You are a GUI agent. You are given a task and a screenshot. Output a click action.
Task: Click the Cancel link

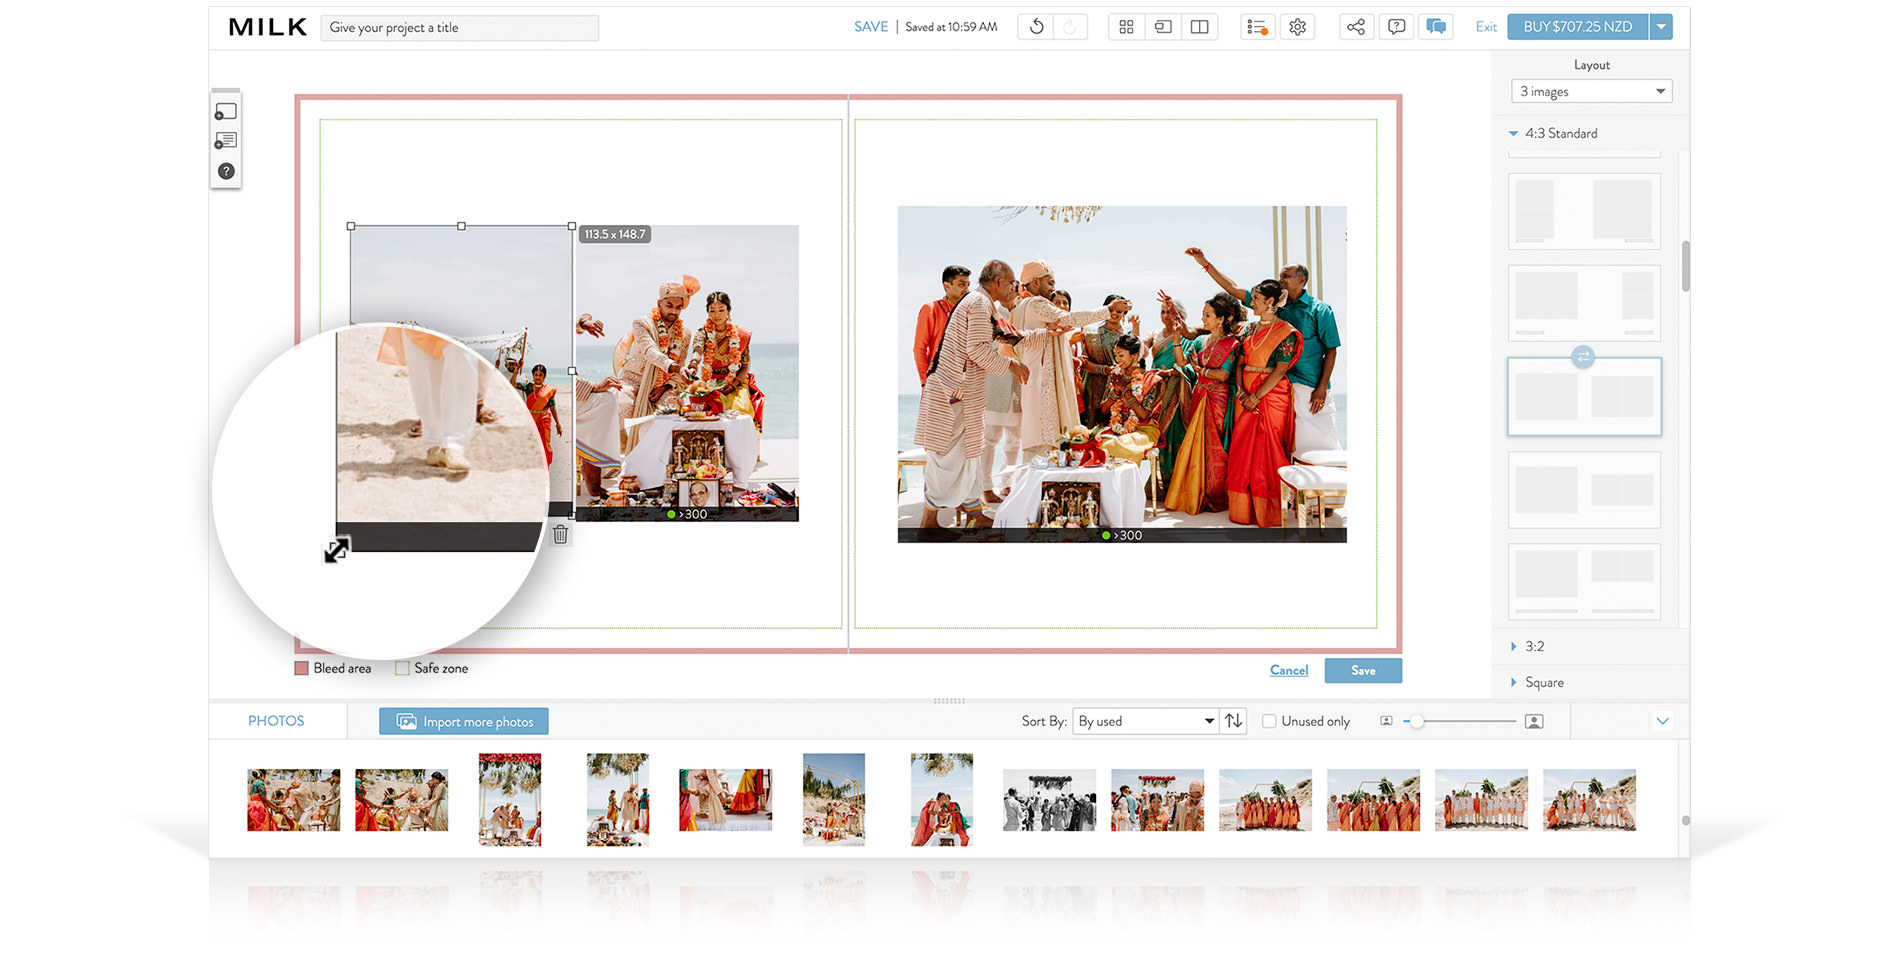(x=1288, y=670)
